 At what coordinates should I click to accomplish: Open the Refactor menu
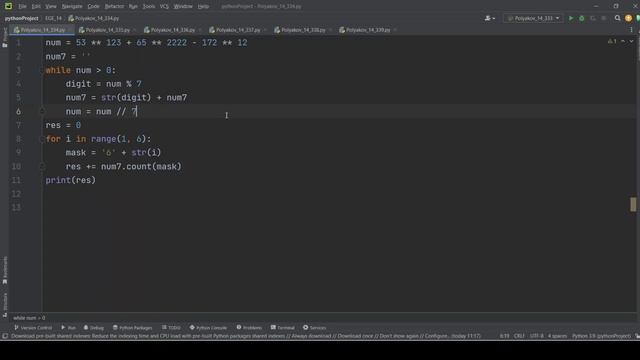click(x=114, y=6)
